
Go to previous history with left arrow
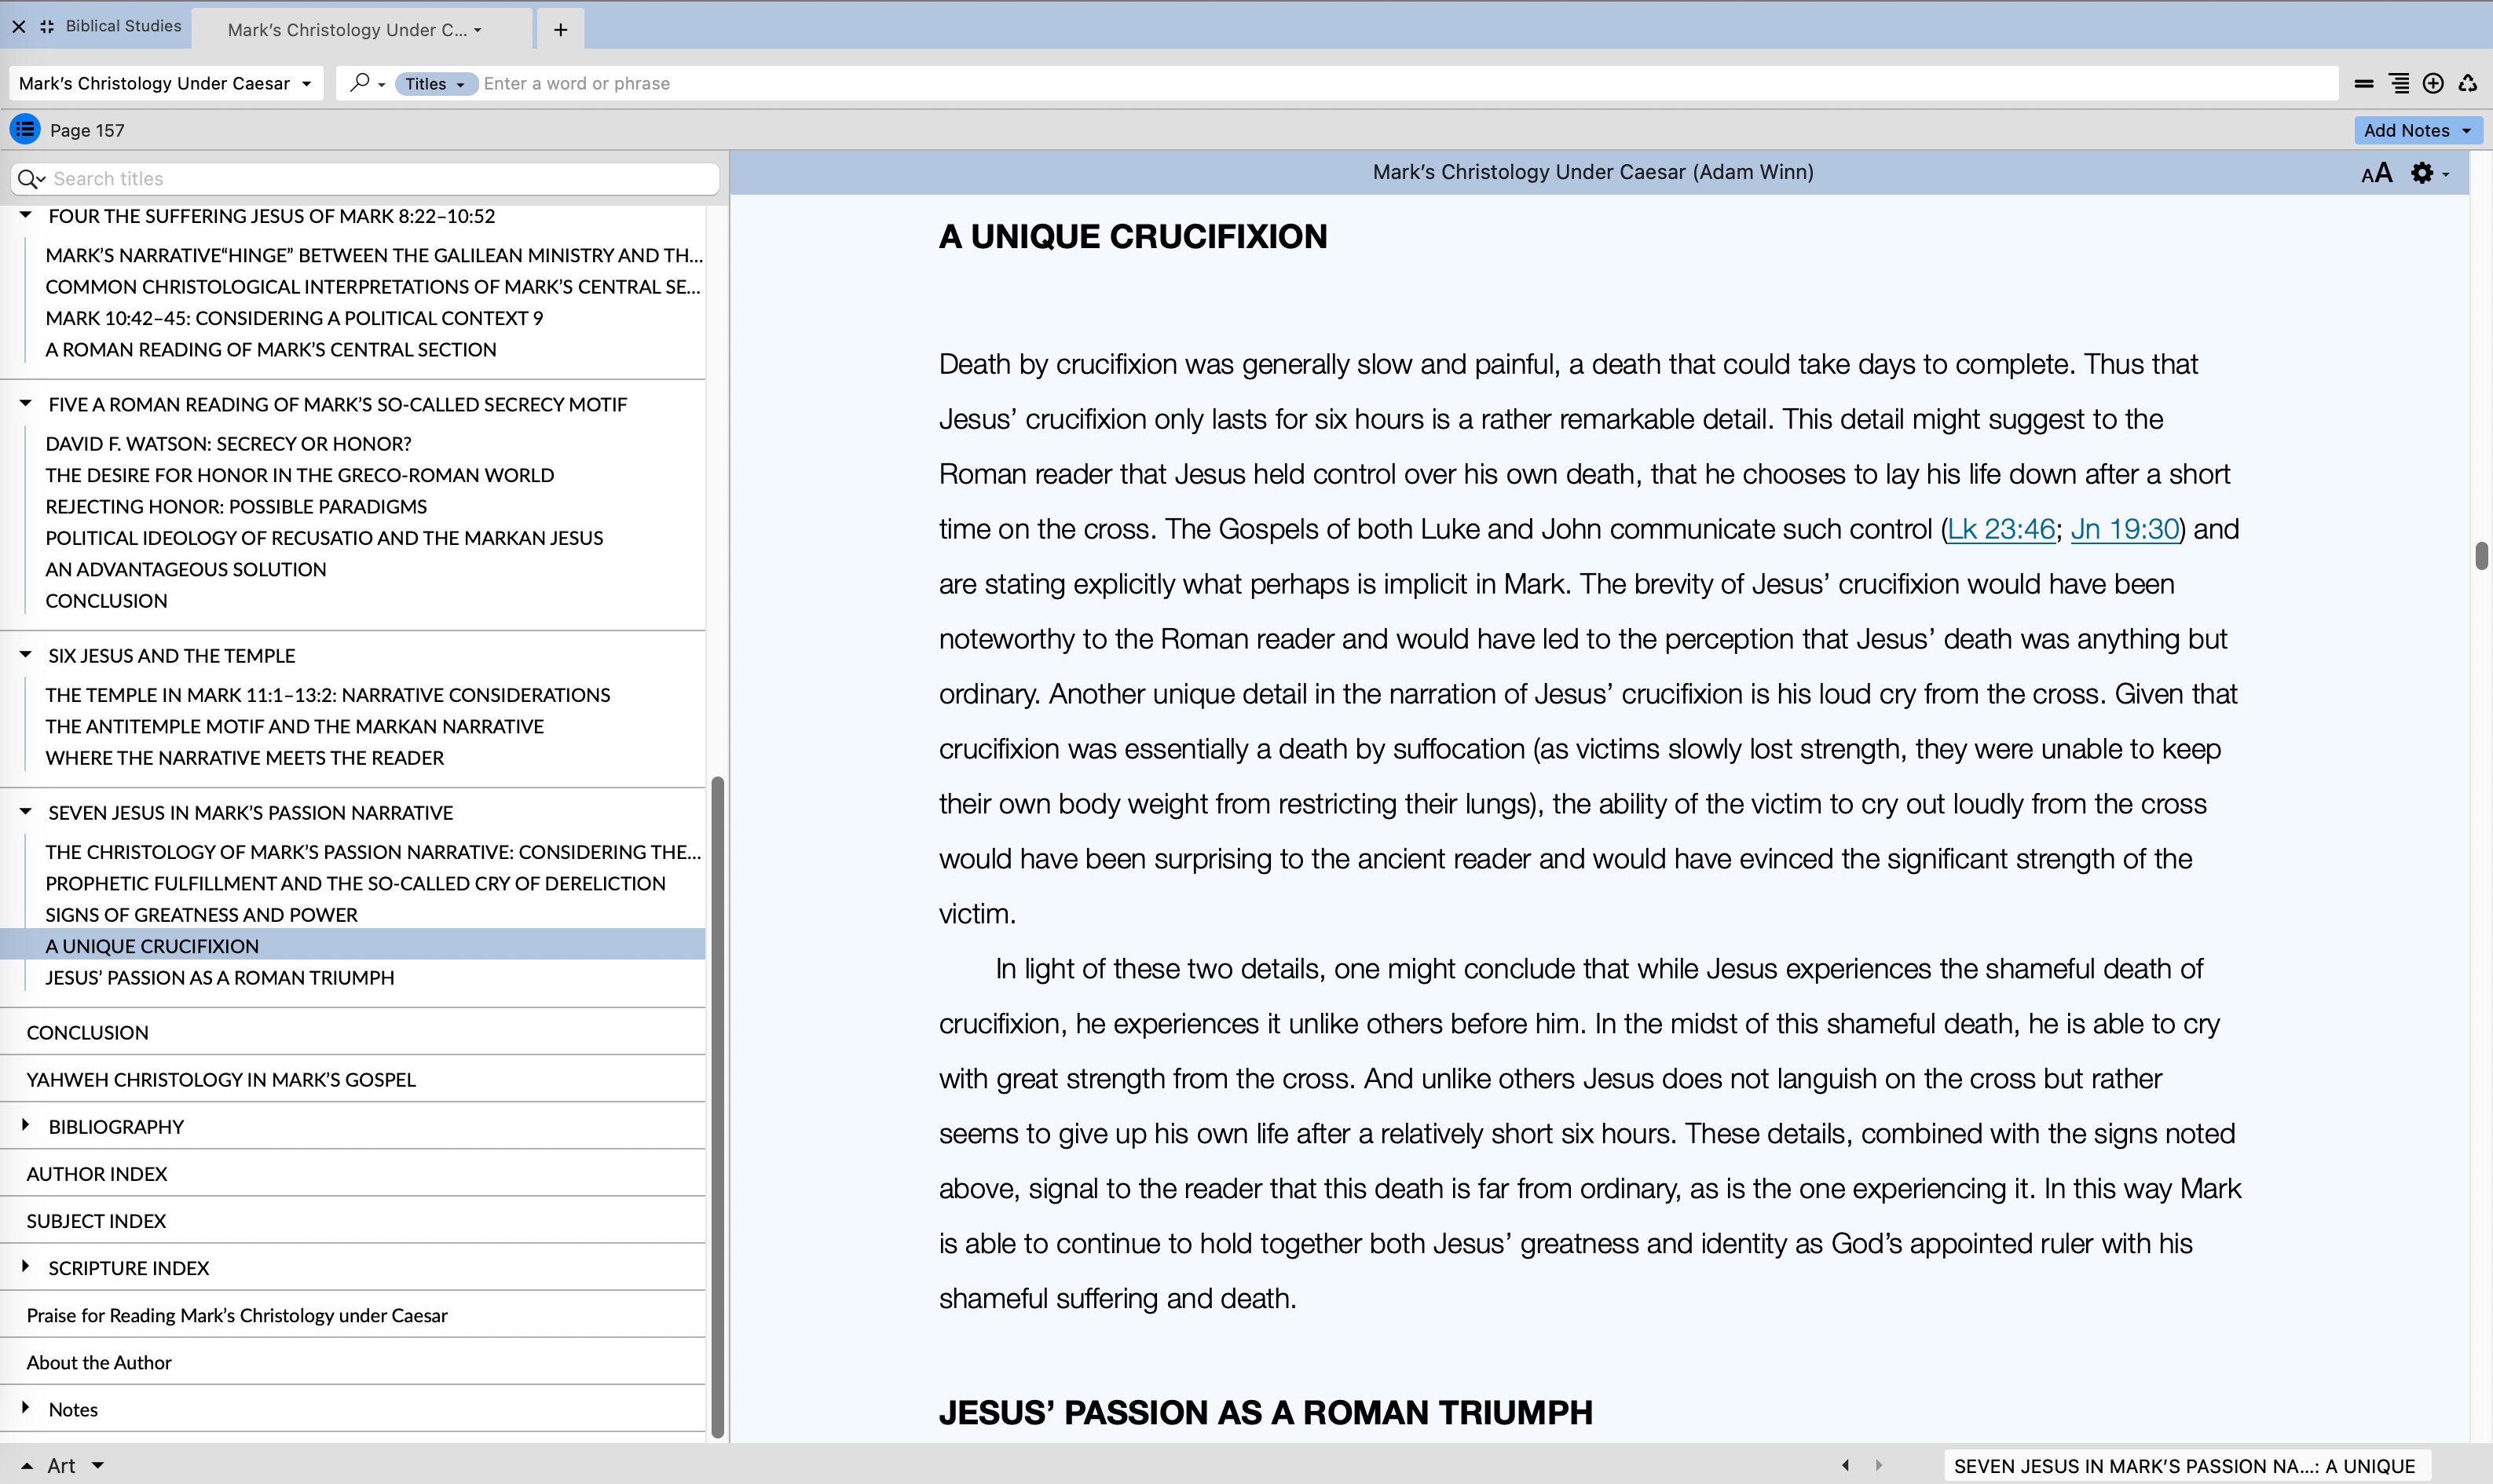click(1845, 1465)
